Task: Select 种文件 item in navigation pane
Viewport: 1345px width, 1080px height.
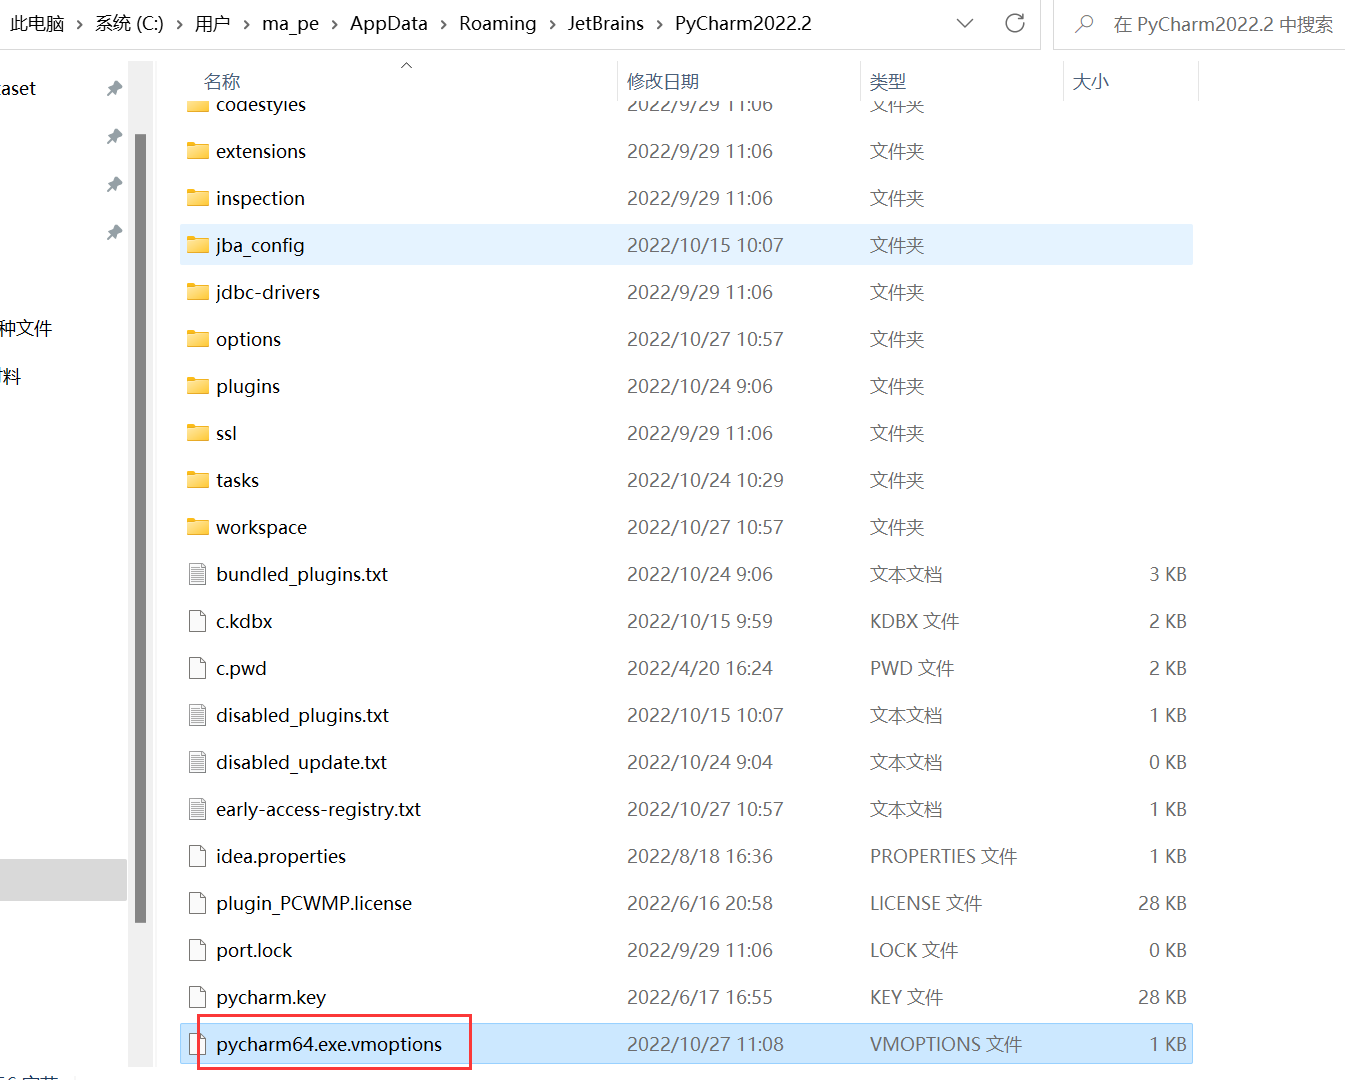Action: click(x=26, y=328)
